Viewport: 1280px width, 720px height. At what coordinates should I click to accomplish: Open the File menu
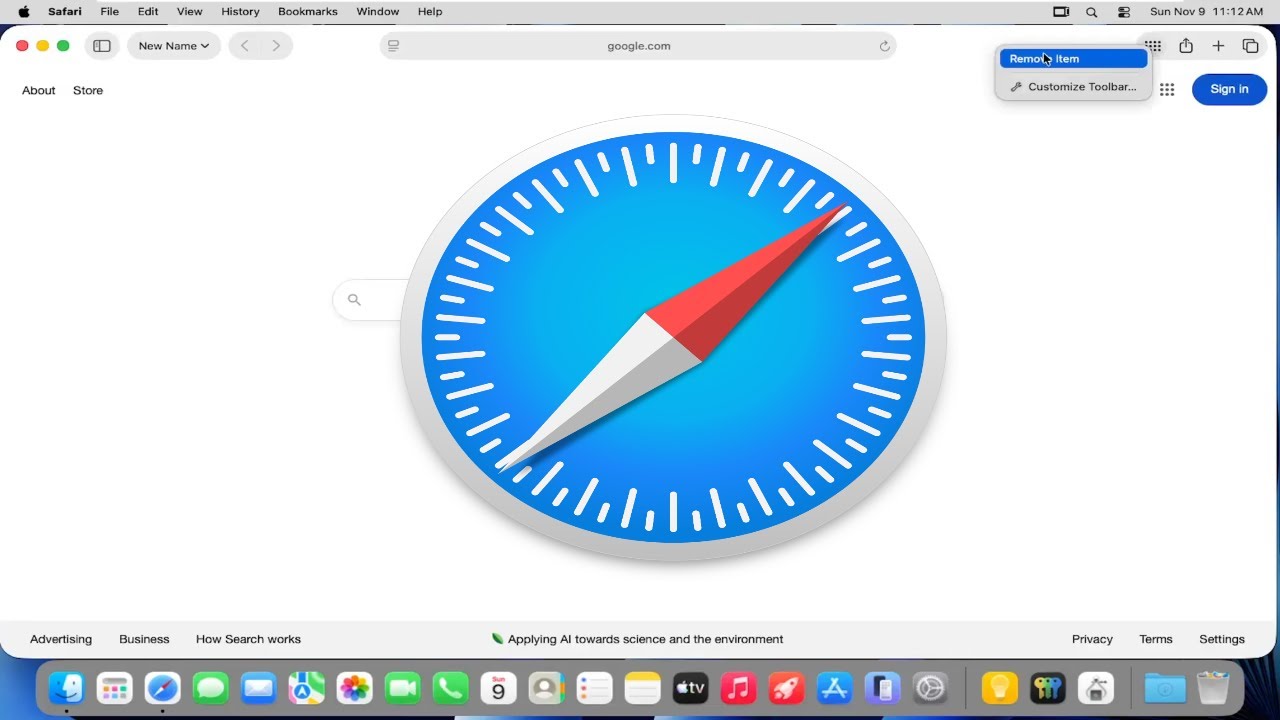coord(110,12)
